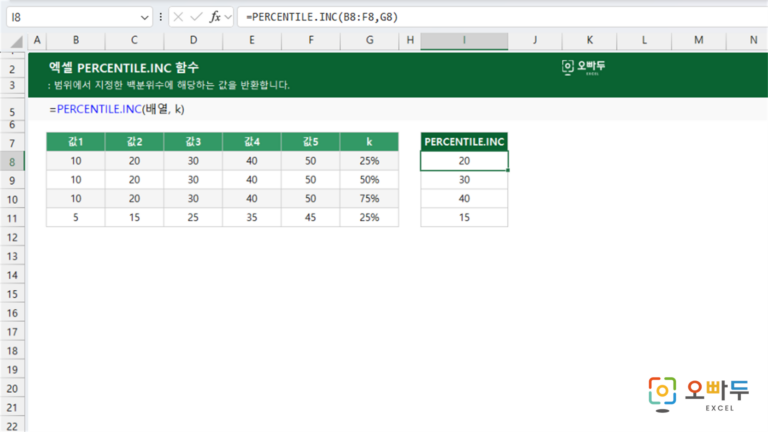Select column I header
The height and width of the screenshot is (432, 768).
(x=464, y=41)
